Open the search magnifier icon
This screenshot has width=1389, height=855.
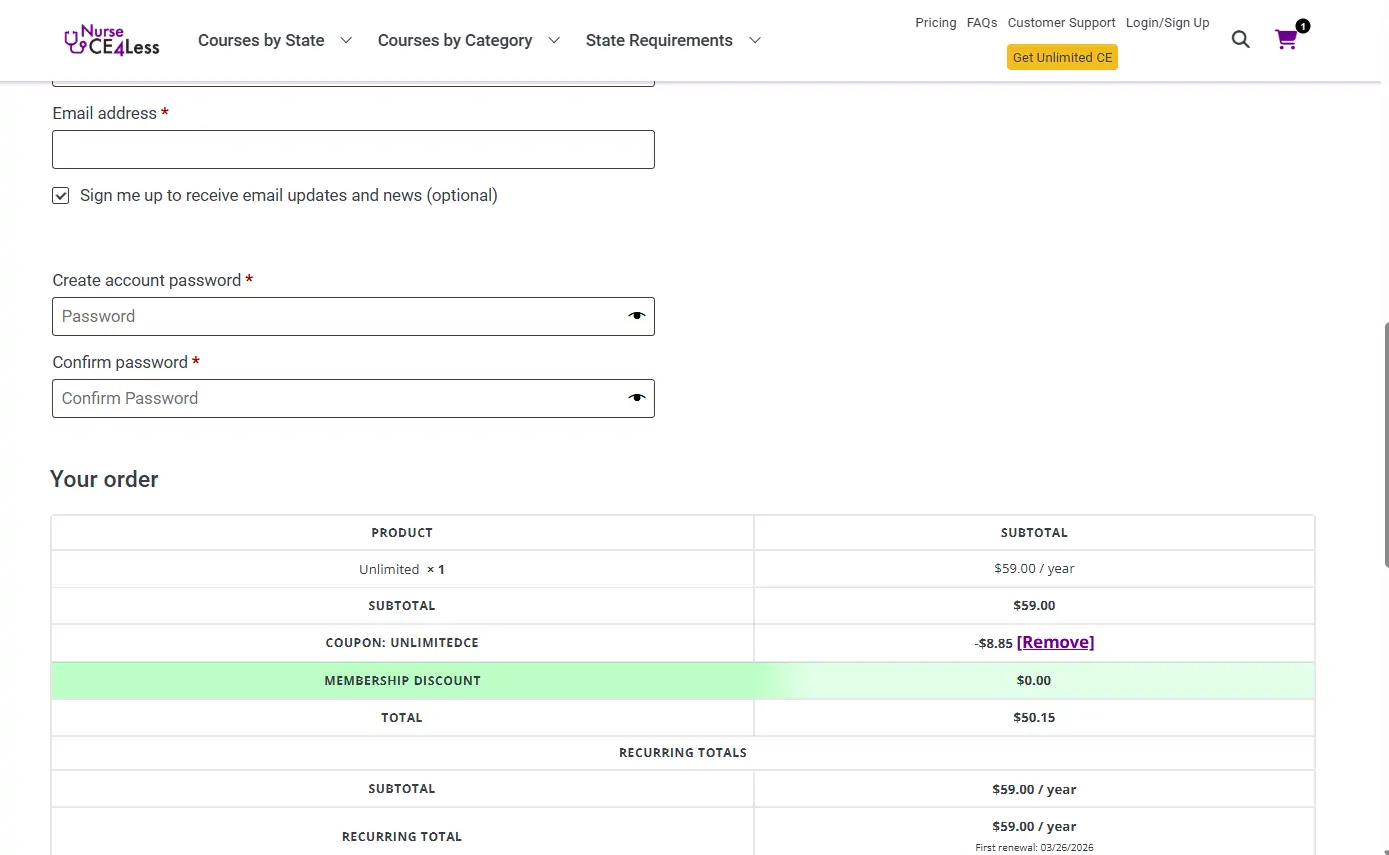1240,40
